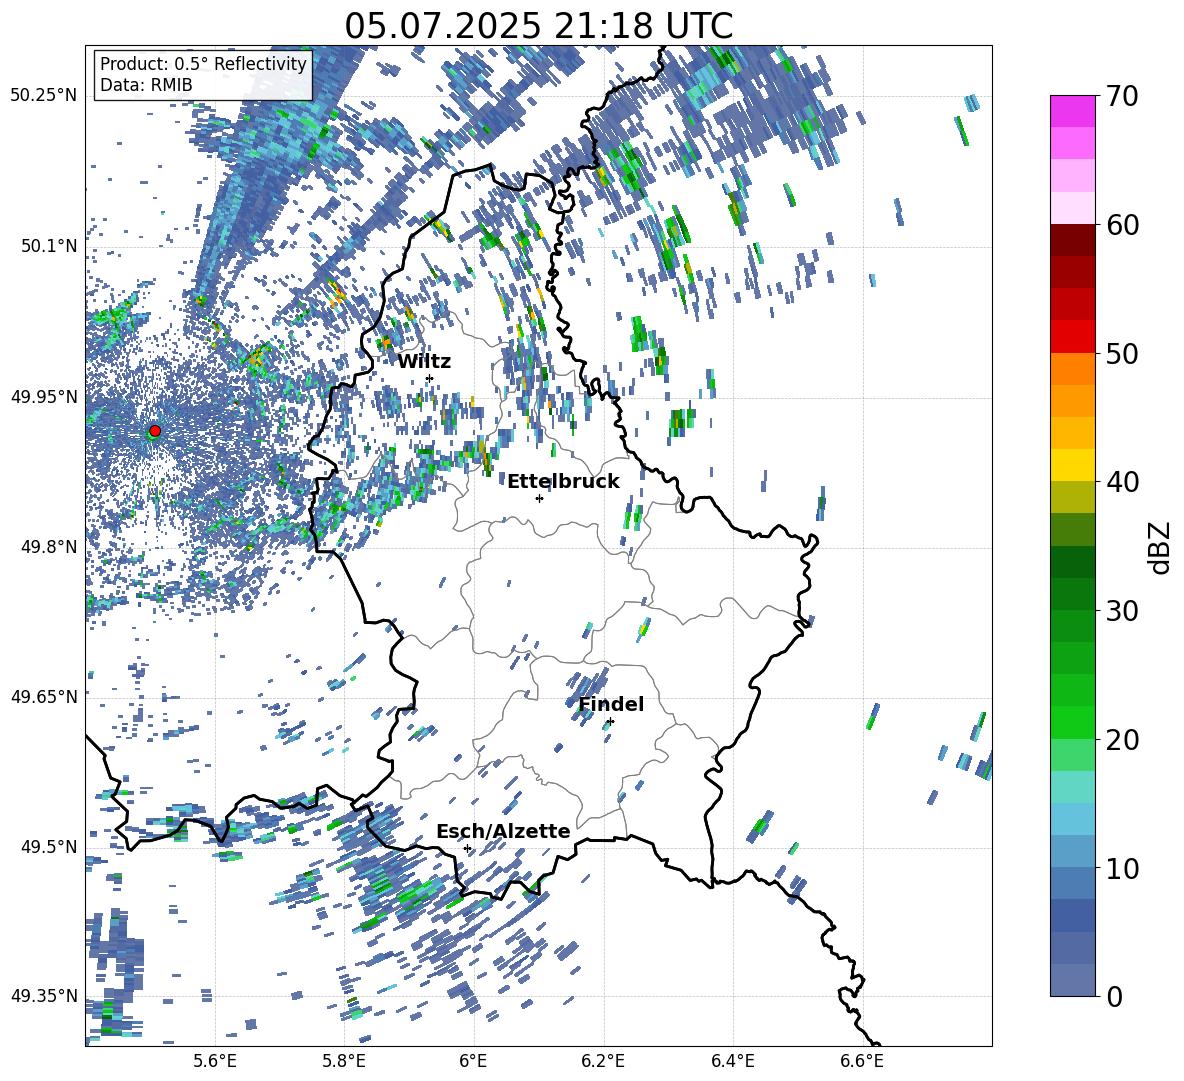The height and width of the screenshot is (1081, 1184).
Task: Click the 49.35°N latitude label
Action: tap(44, 996)
